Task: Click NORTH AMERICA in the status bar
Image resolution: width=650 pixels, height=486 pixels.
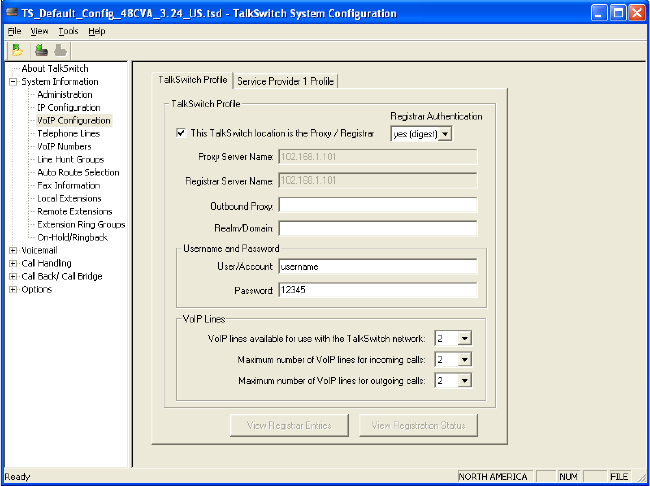Action: 495,477
